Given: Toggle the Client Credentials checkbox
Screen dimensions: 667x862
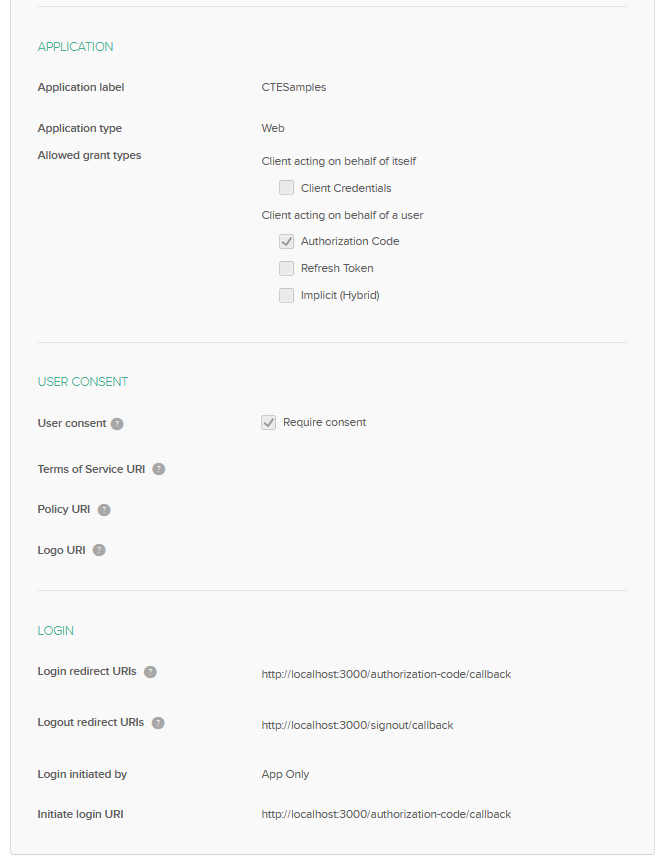Looking at the screenshot, I should tap(287, 188).
